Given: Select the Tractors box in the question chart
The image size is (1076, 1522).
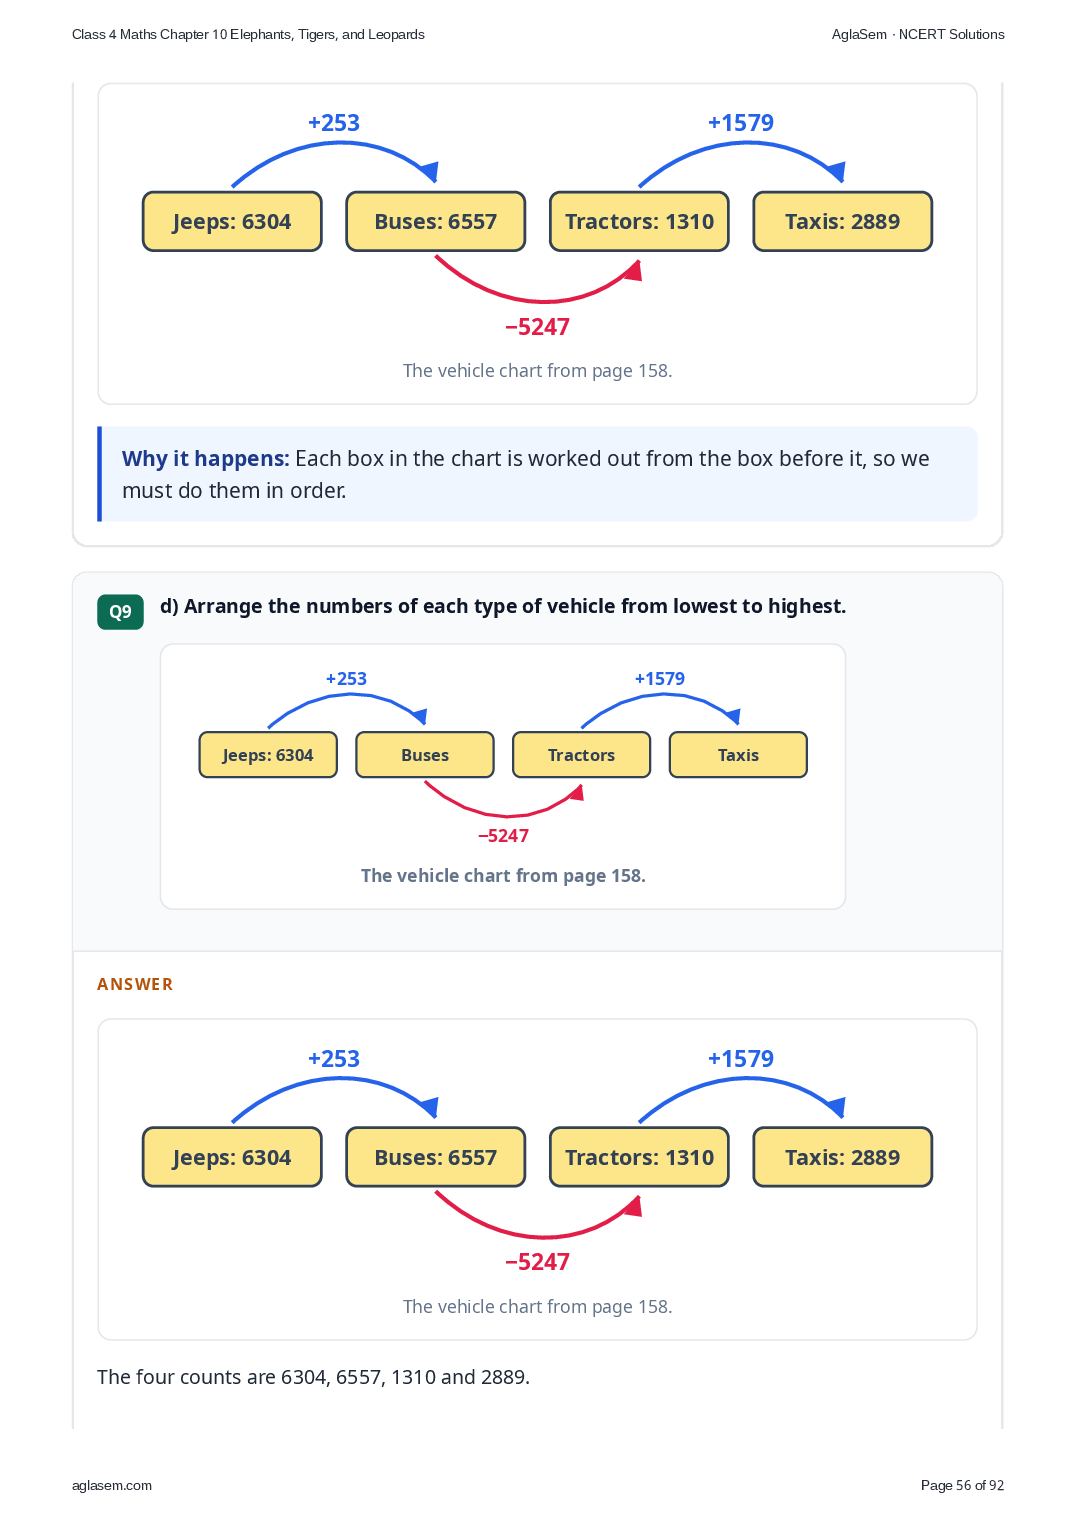Looking at the screenshot, I should [x=581, y=755].
